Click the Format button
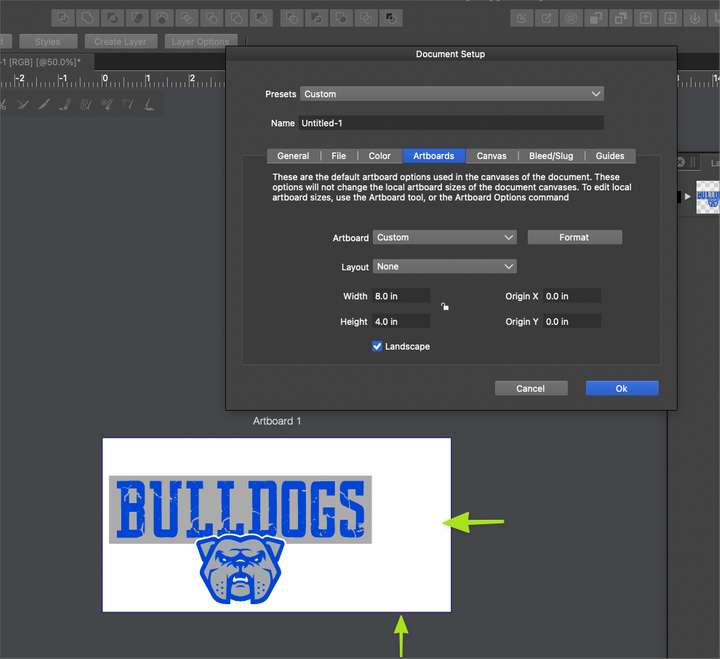The height and width of the screenshot is (659, 720). click(x=574, y=237)
